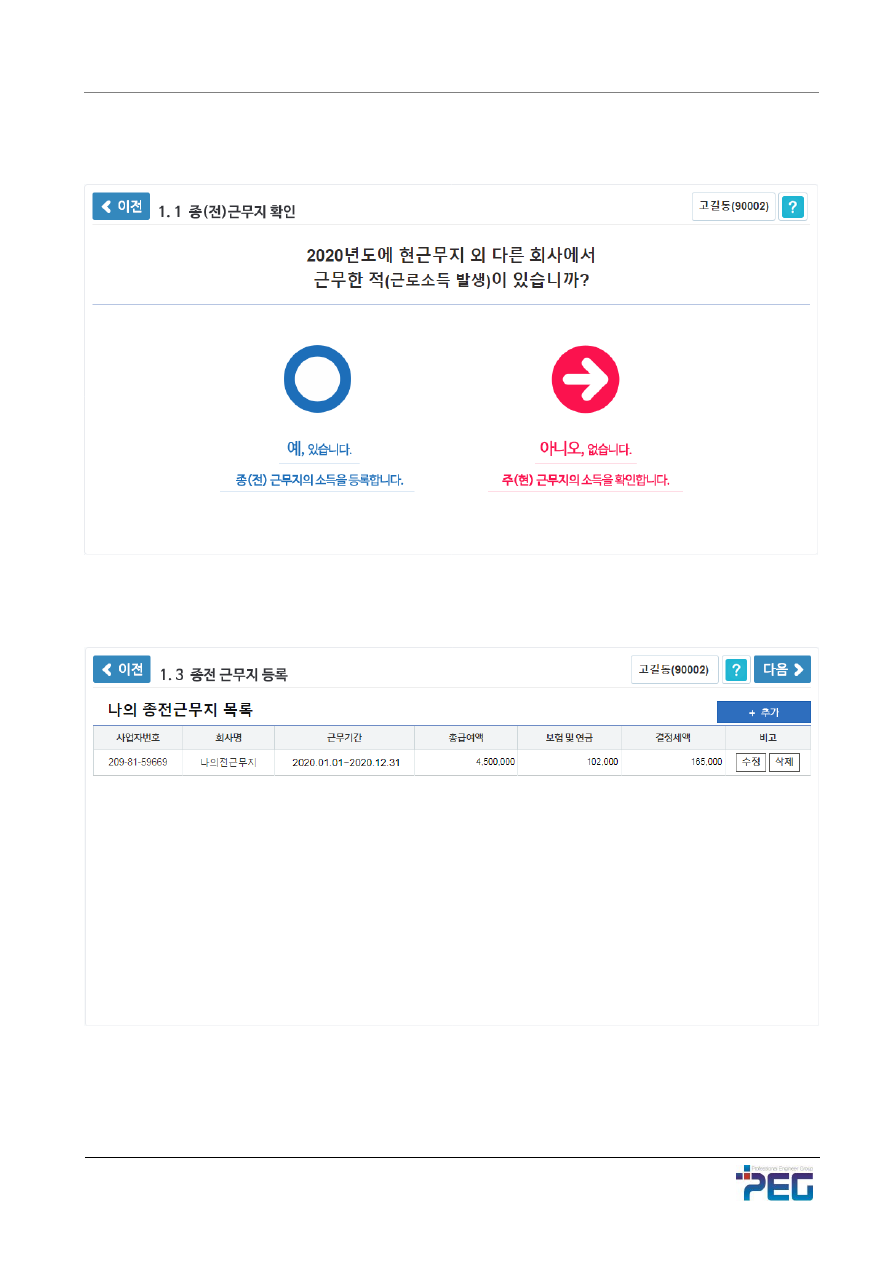Click the PEG logo in the footer
The height and width of the screenshot is (1263, 893).
tap(775, 1184)
